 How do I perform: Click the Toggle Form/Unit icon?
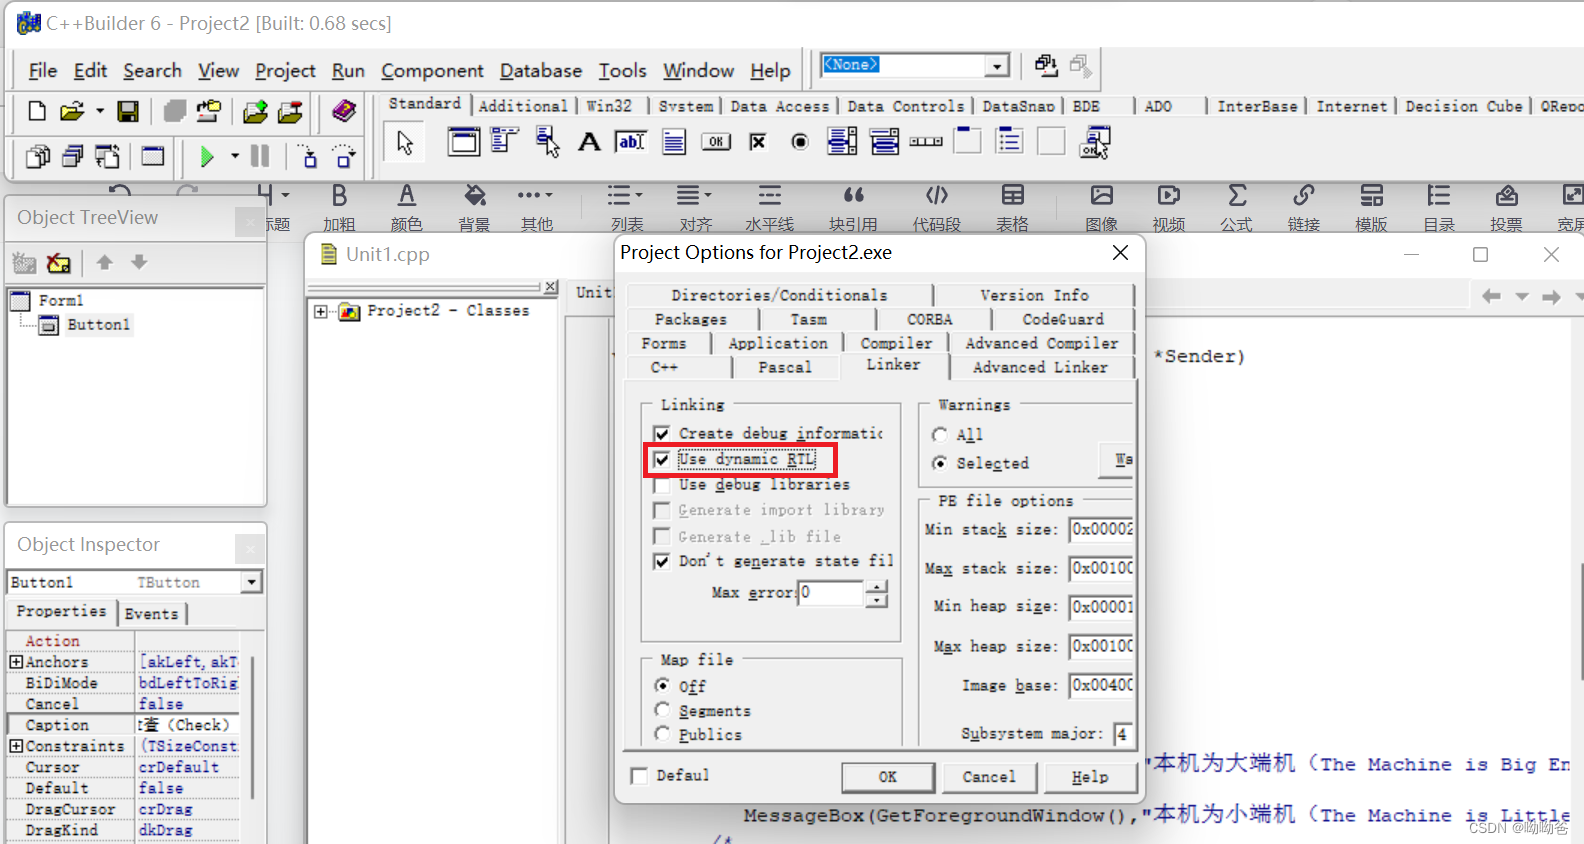click(107, 156)
